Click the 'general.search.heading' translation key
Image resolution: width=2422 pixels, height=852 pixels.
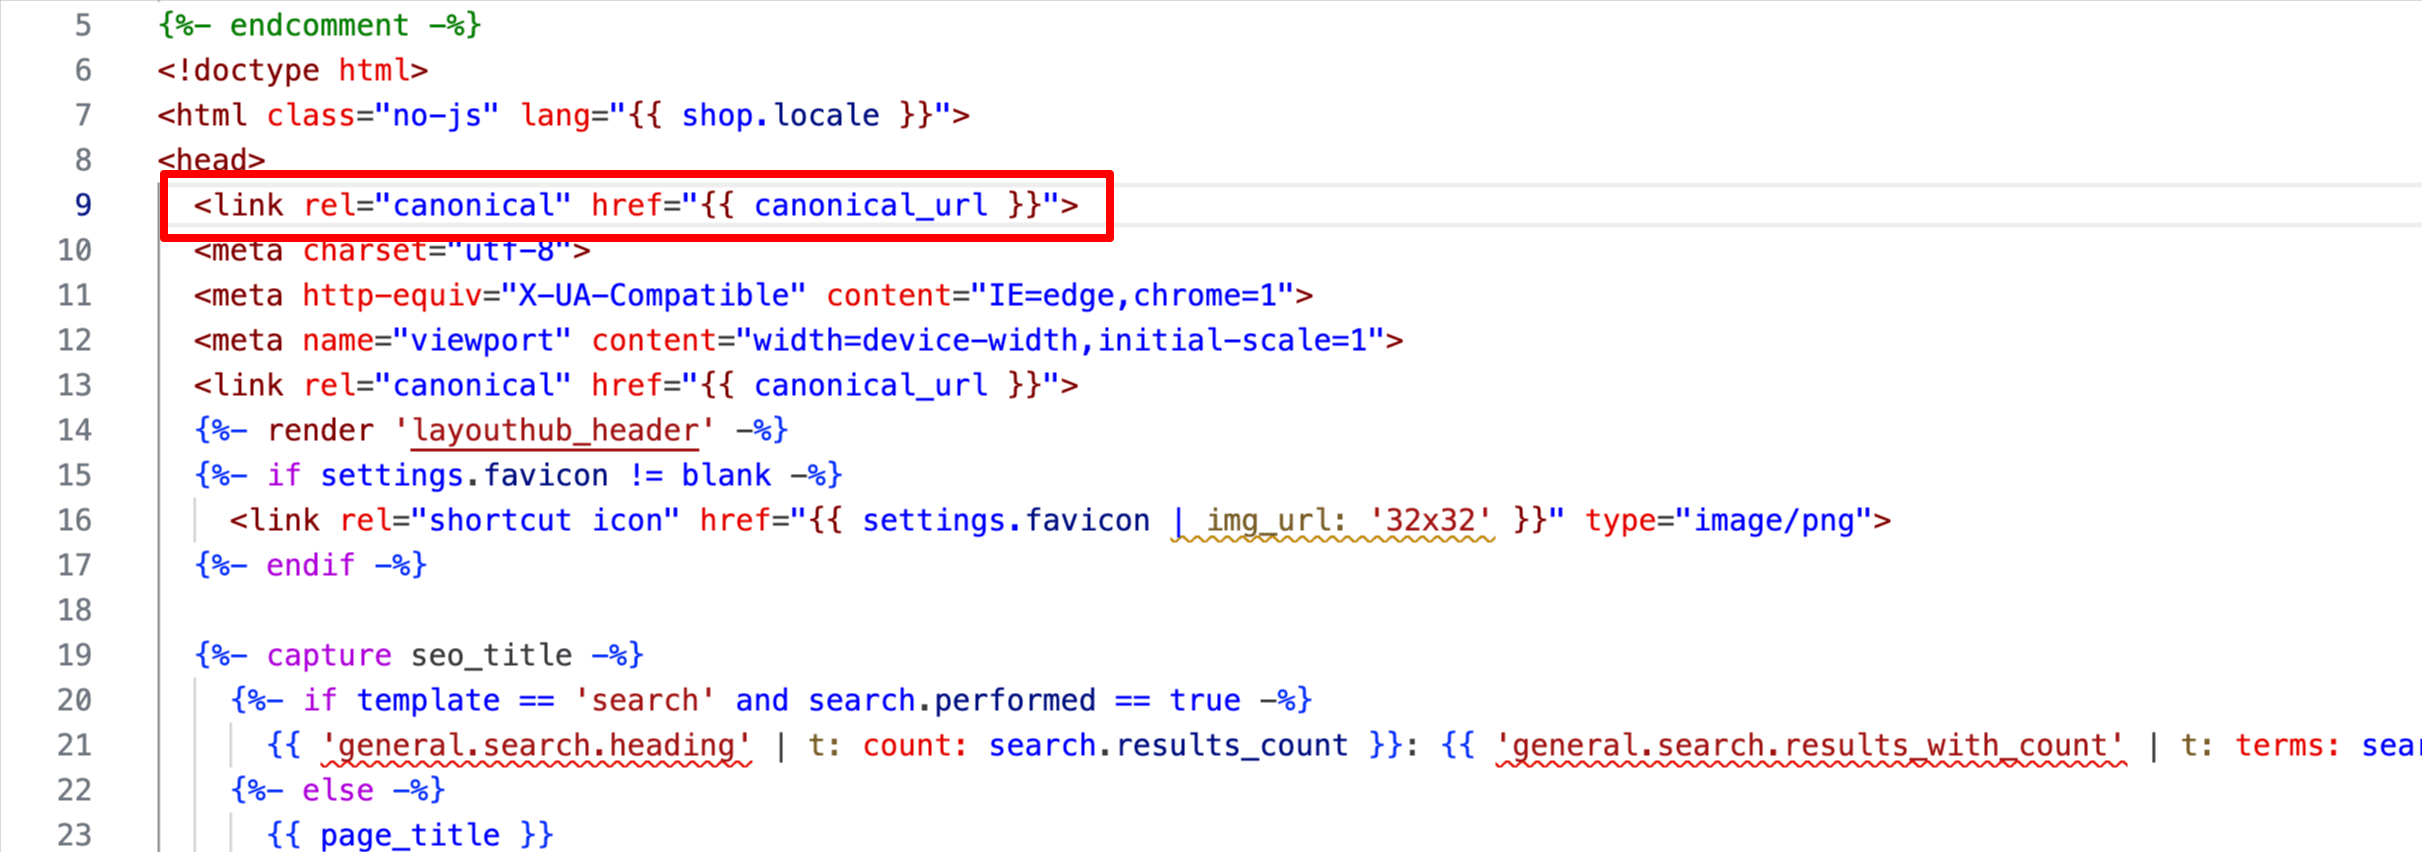[x=536, y=746]
